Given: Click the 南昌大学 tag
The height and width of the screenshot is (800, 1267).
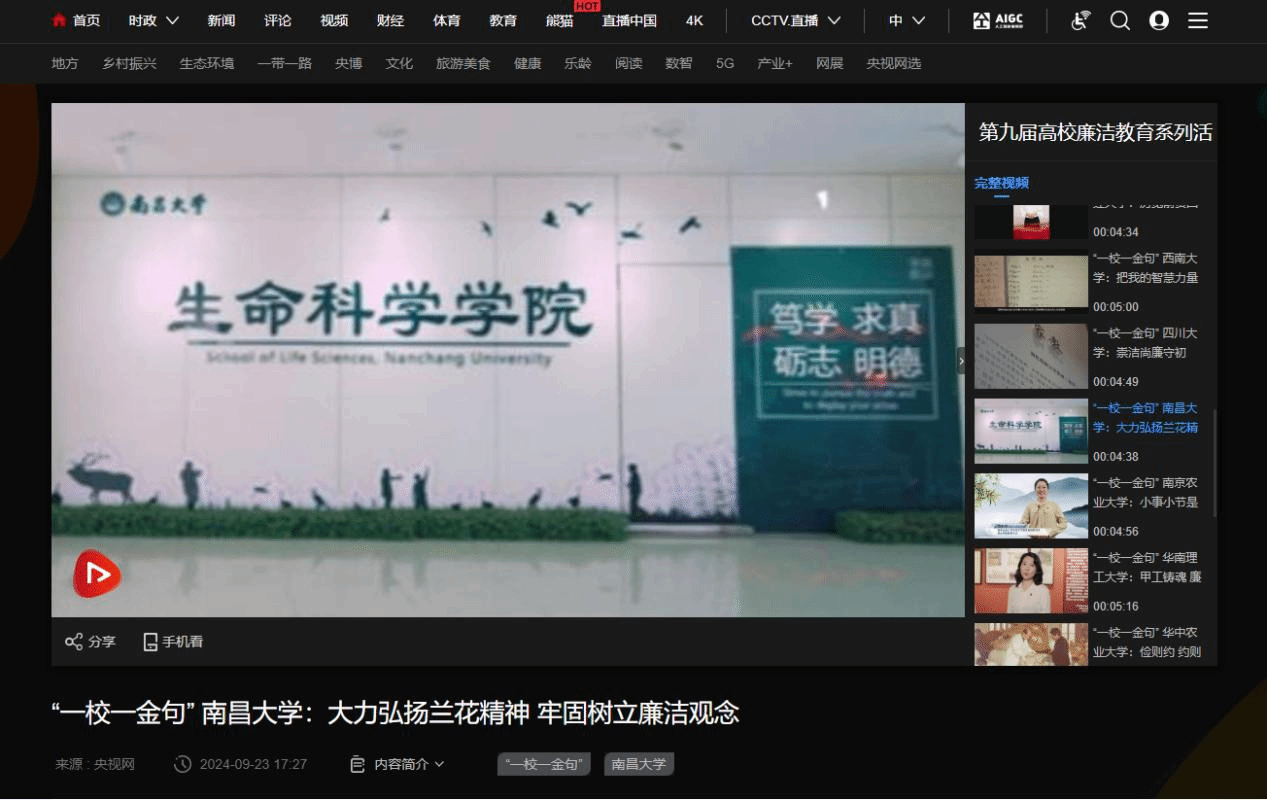Looking at the screenshot, I should (638, 764).
